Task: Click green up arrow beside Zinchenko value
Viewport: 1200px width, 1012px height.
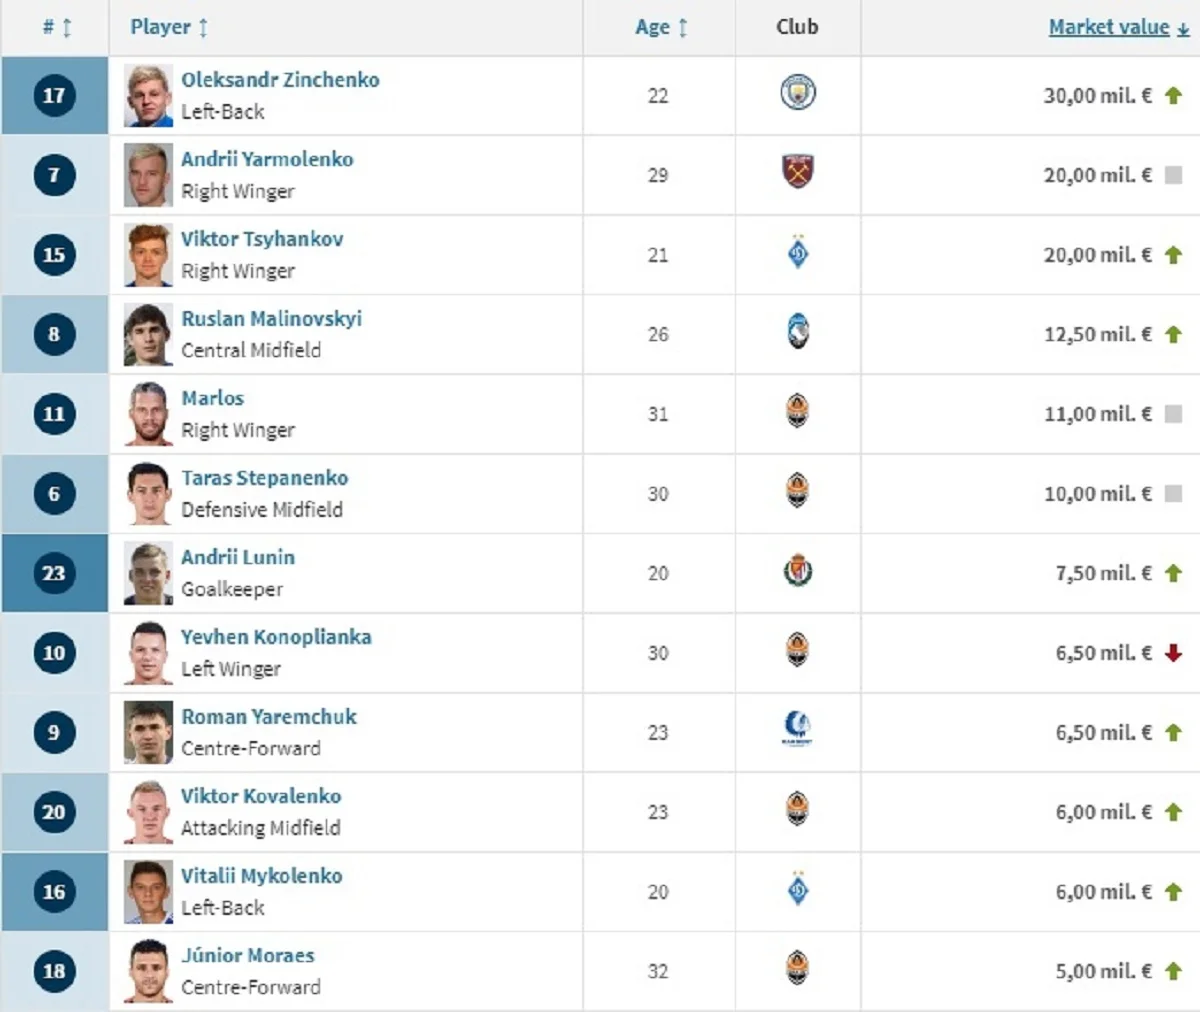Action: pyautogui.click(x=1174, y=96)
